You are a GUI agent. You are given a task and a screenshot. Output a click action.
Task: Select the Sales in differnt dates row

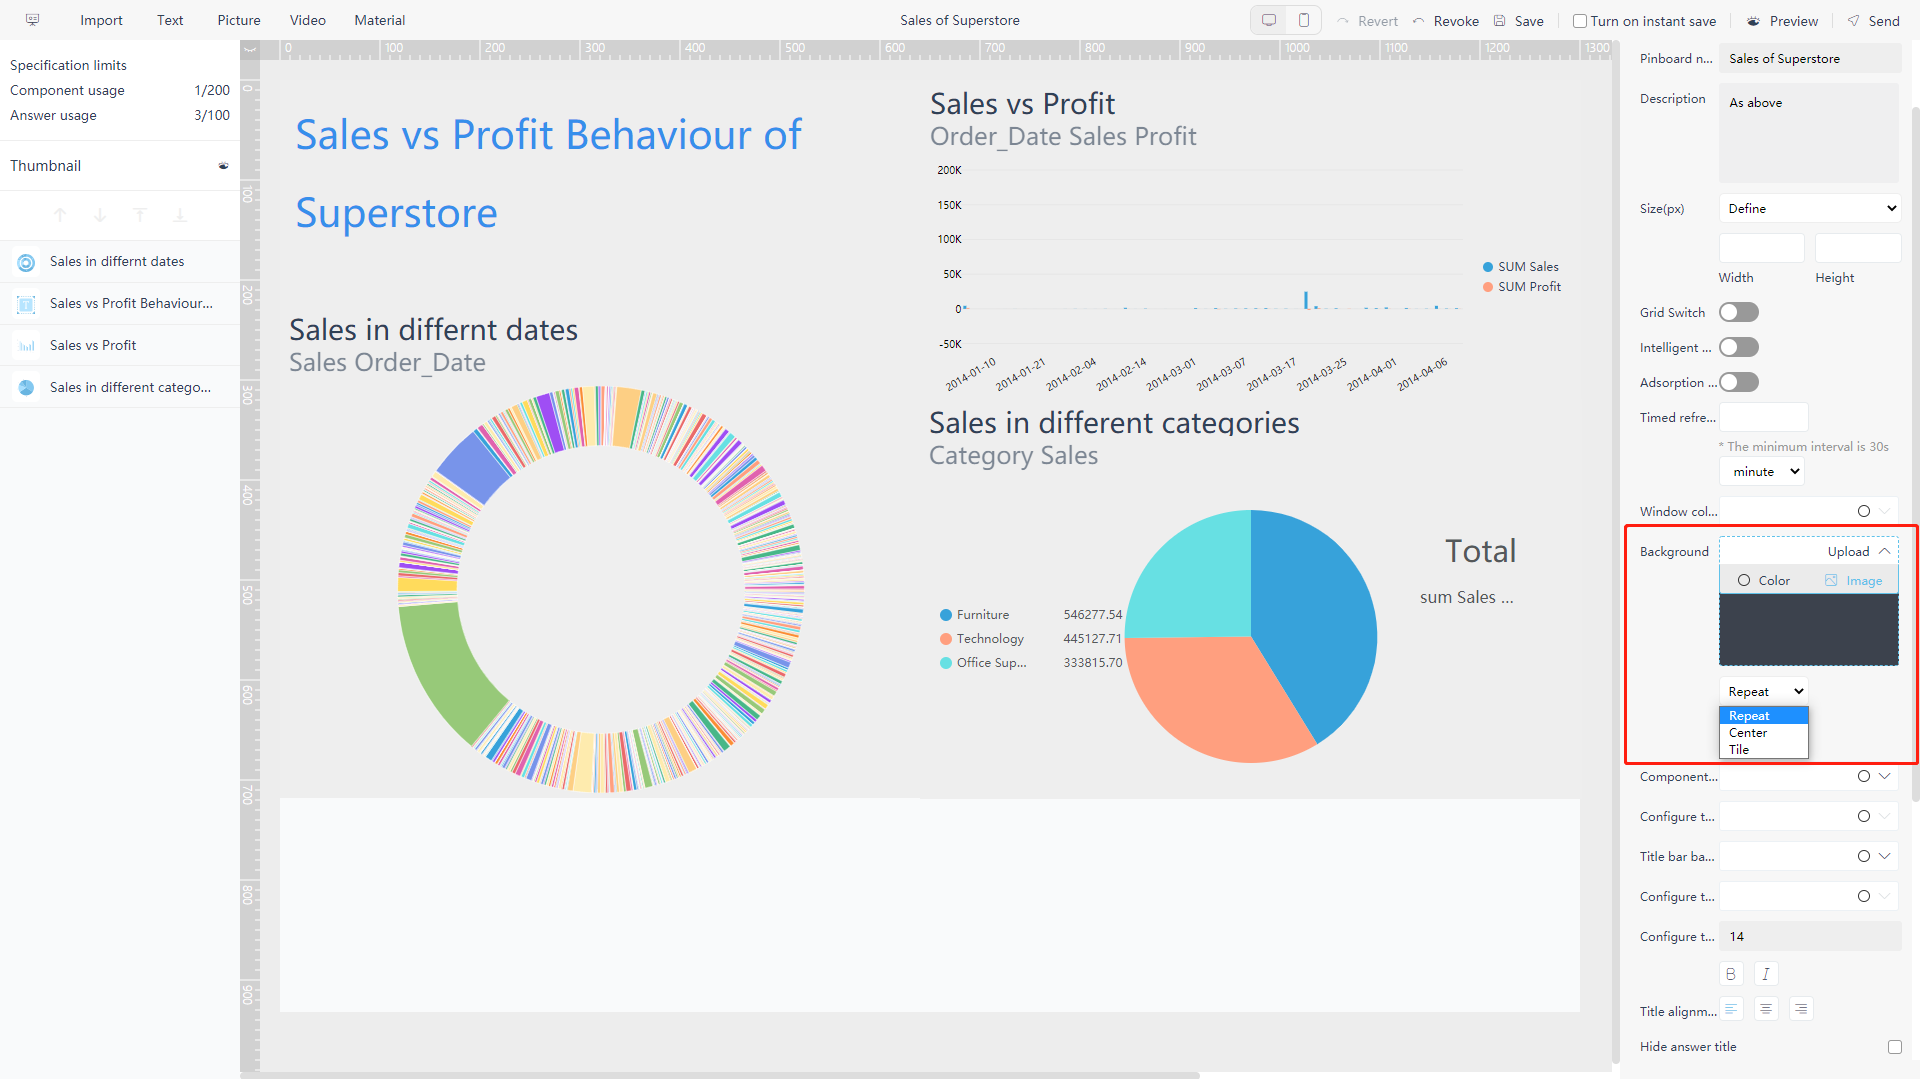coord(120,262)
